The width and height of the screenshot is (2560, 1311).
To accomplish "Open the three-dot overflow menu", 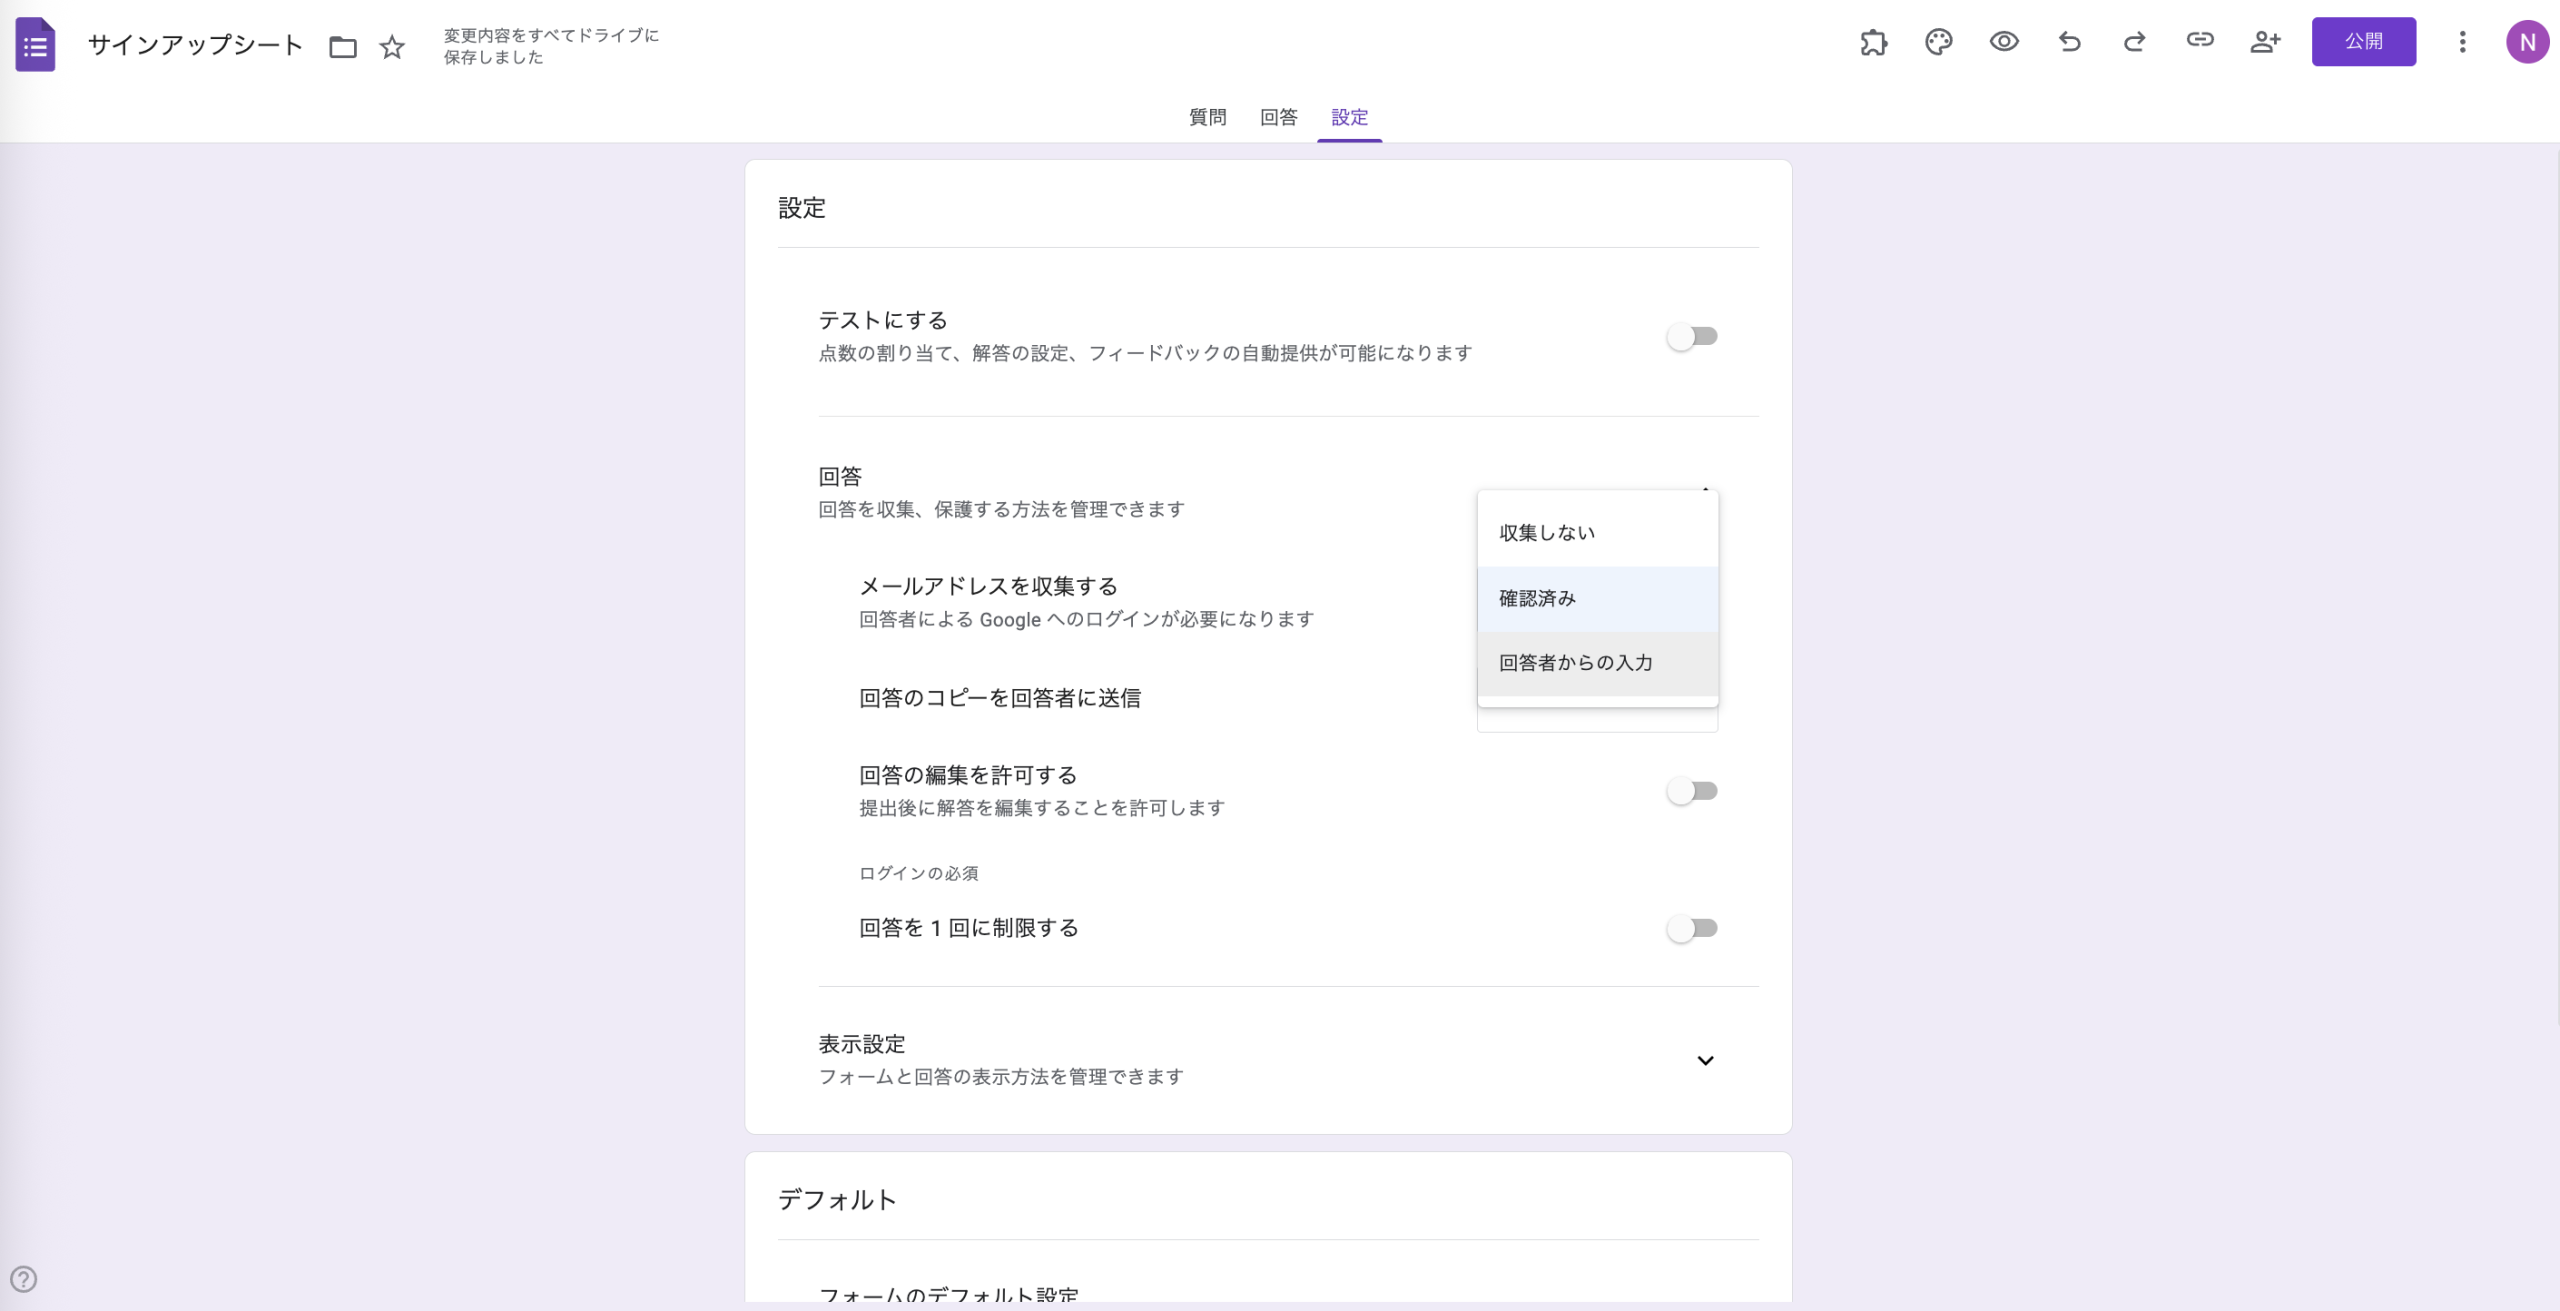I will (2462, 42).
